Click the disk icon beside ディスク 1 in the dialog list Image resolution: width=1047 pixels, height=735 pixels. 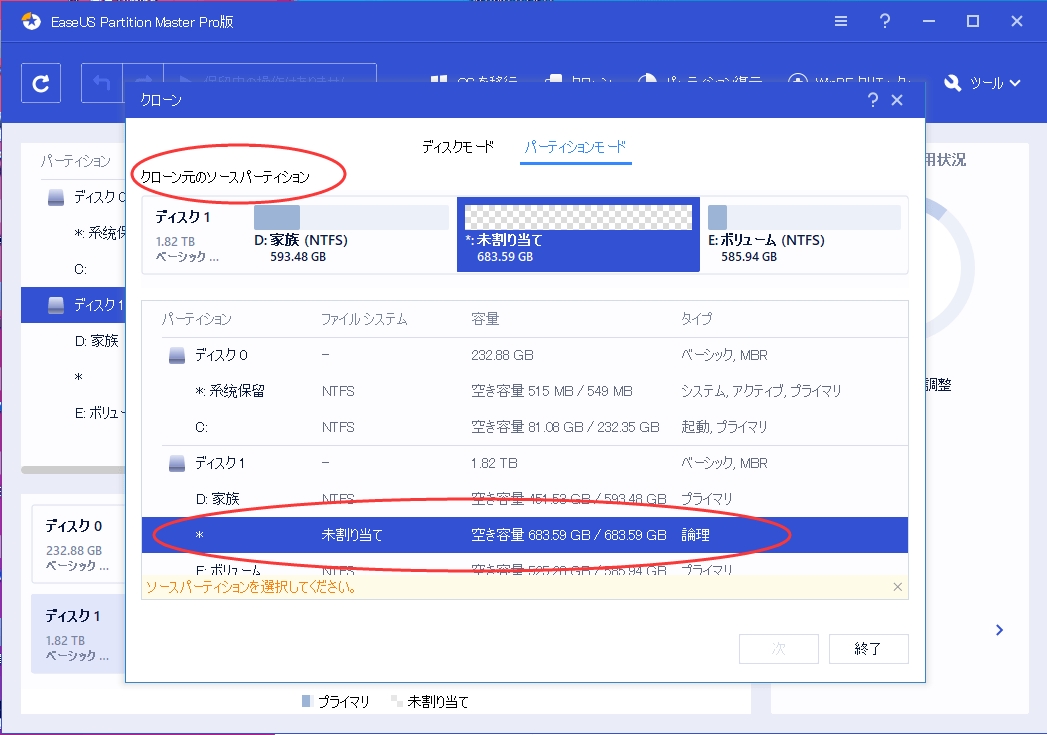pos(177,463)
